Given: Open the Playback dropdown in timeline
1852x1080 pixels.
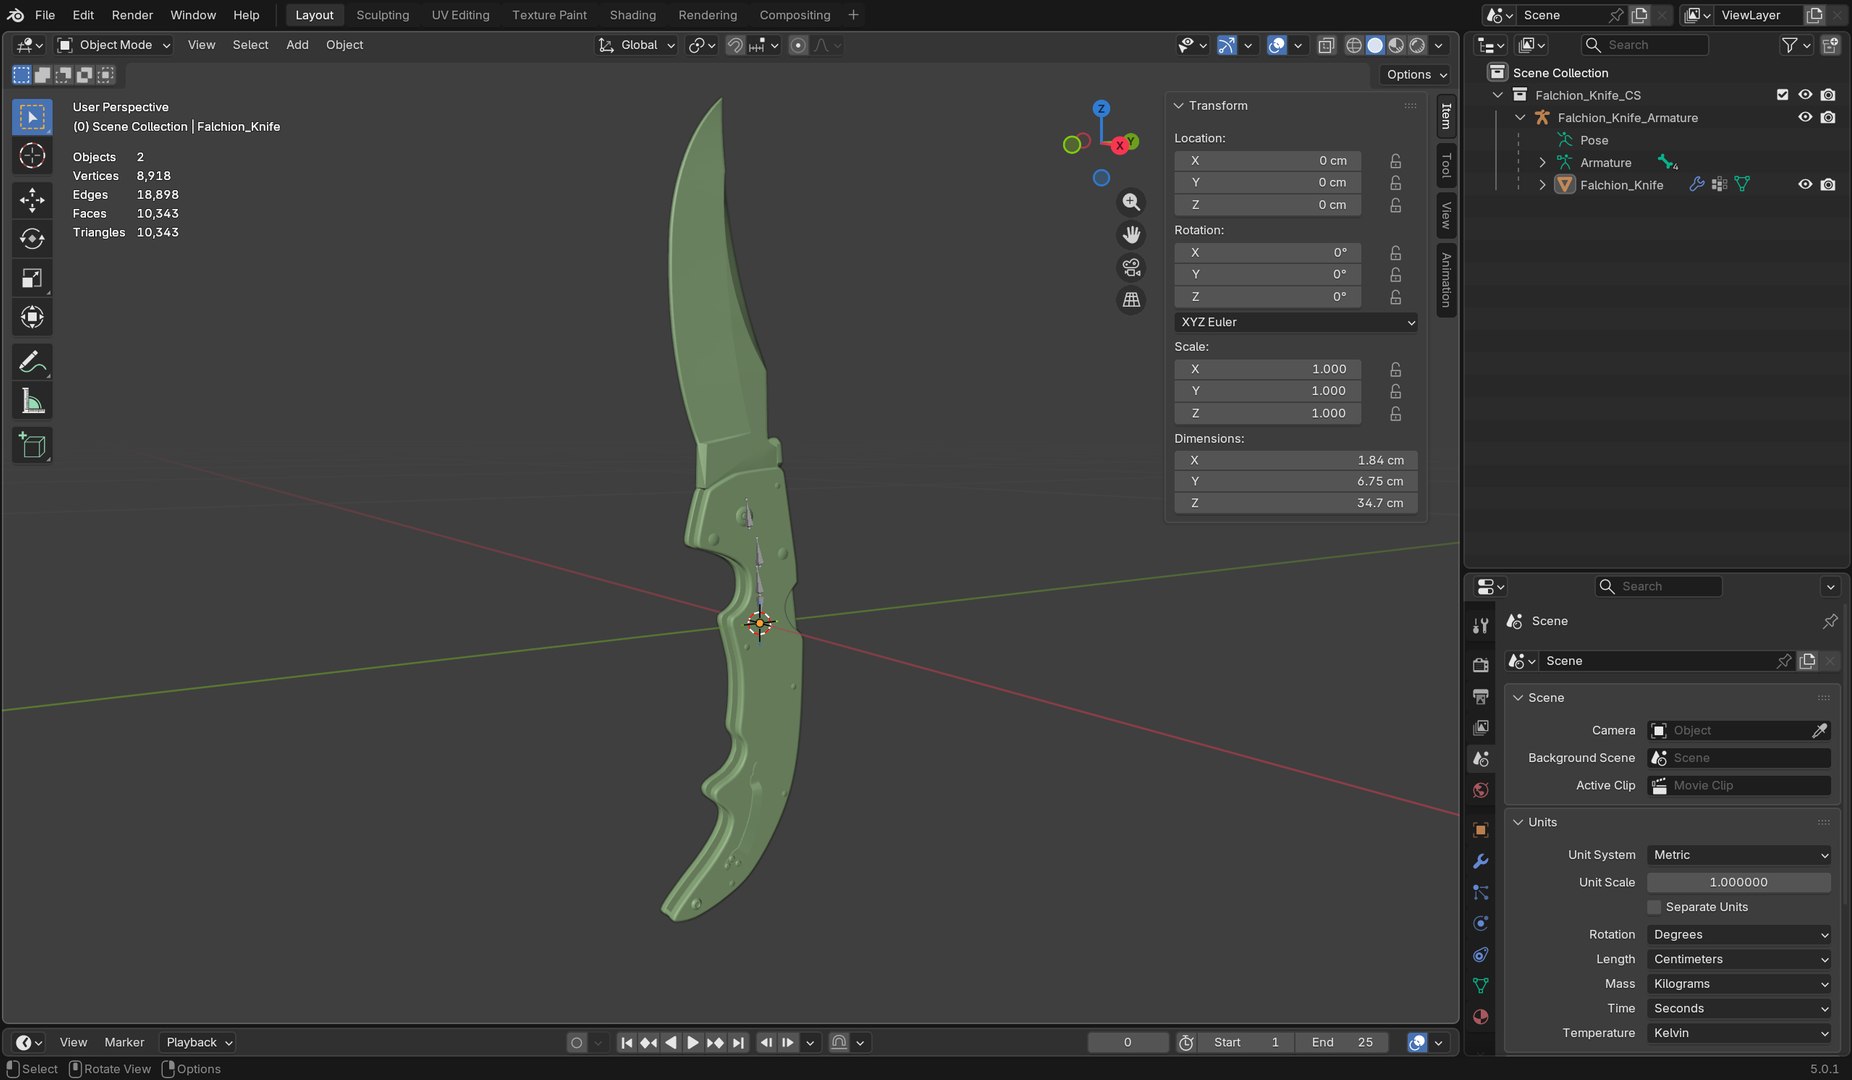Looking at the screenshot, I should click(198, 1042).
